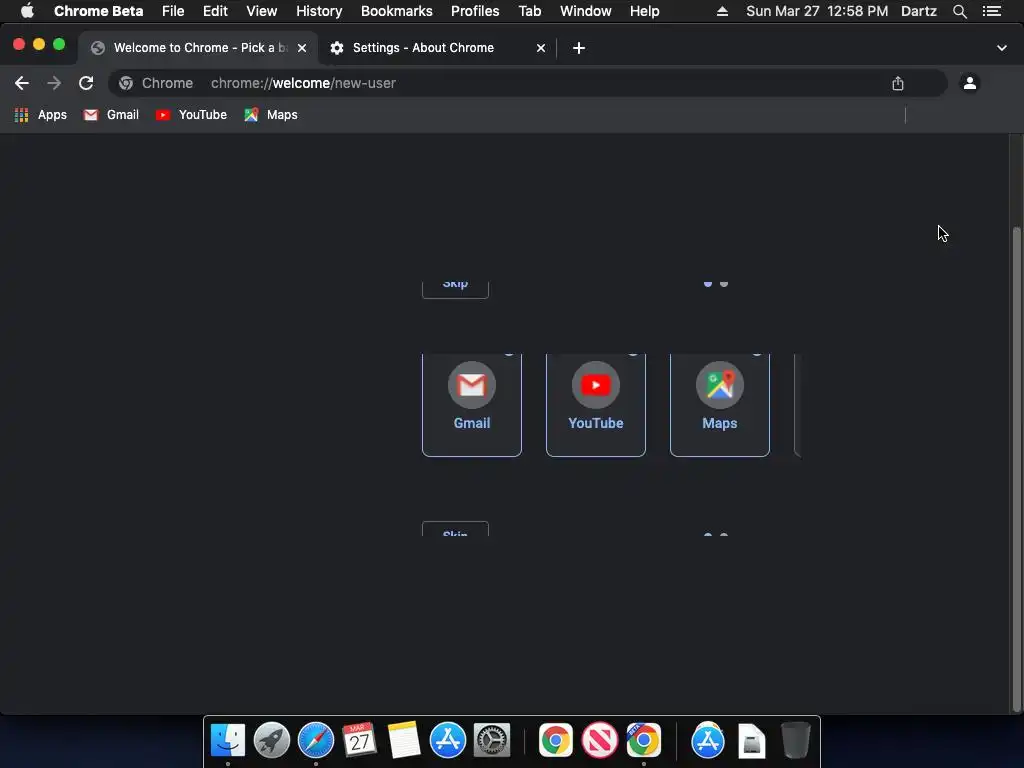Open Gmail bookmark in bookmarks bar
The image size is (1024, 768).
click(x=111, y=115)
